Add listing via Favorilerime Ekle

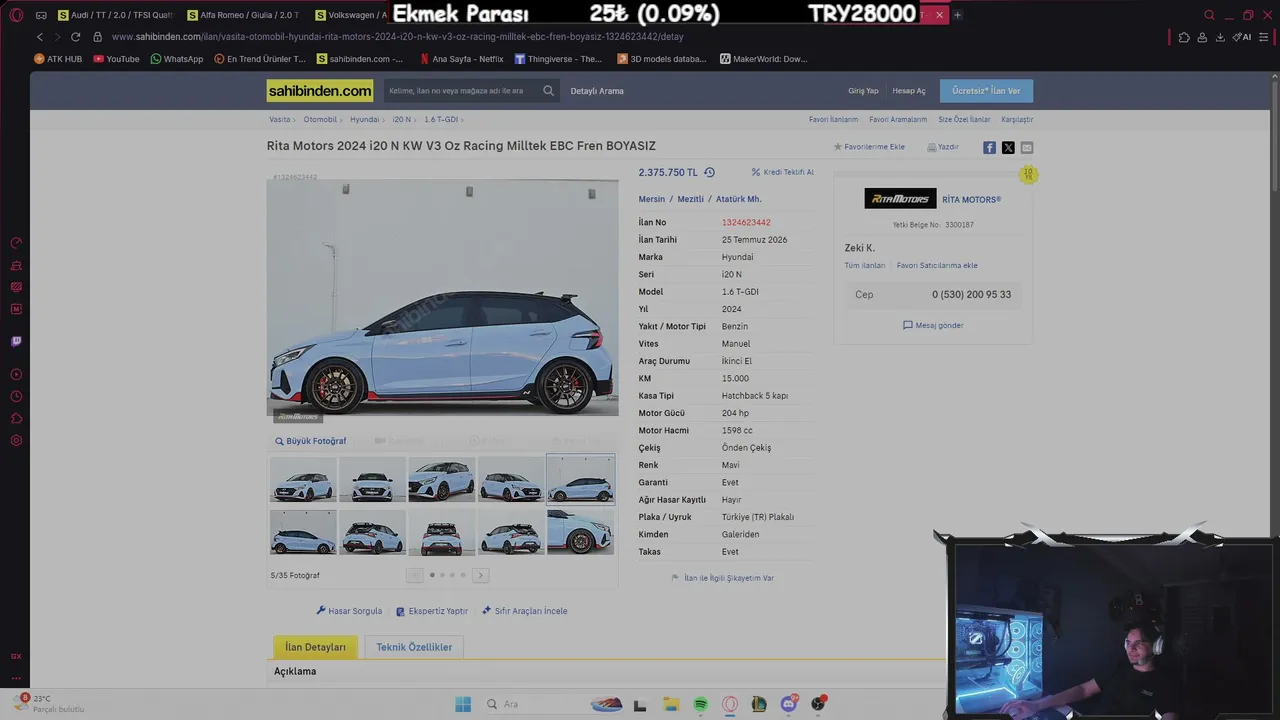(869, 147)
